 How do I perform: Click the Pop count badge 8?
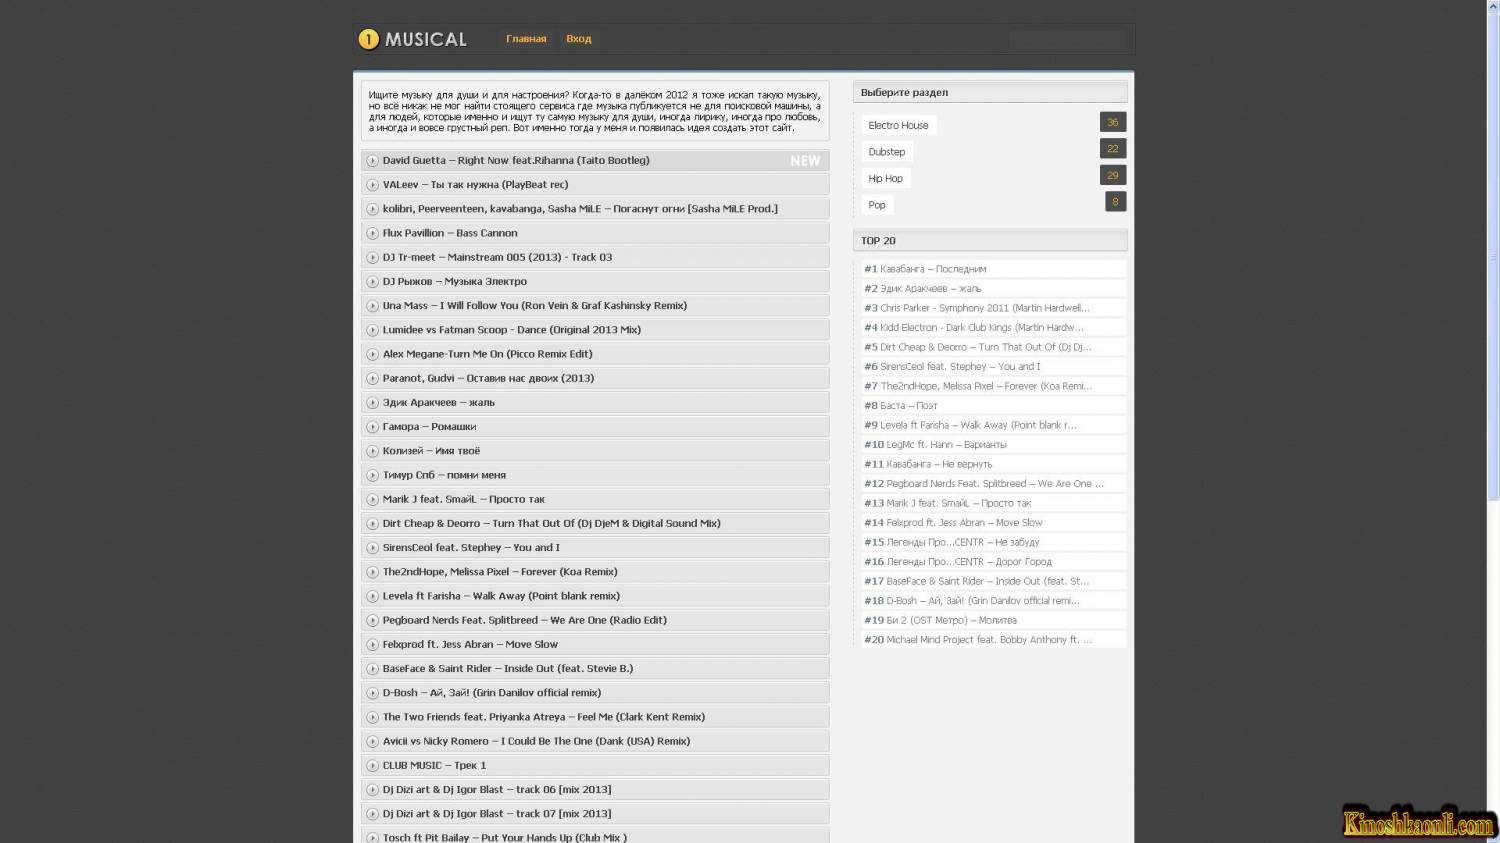1116,201
